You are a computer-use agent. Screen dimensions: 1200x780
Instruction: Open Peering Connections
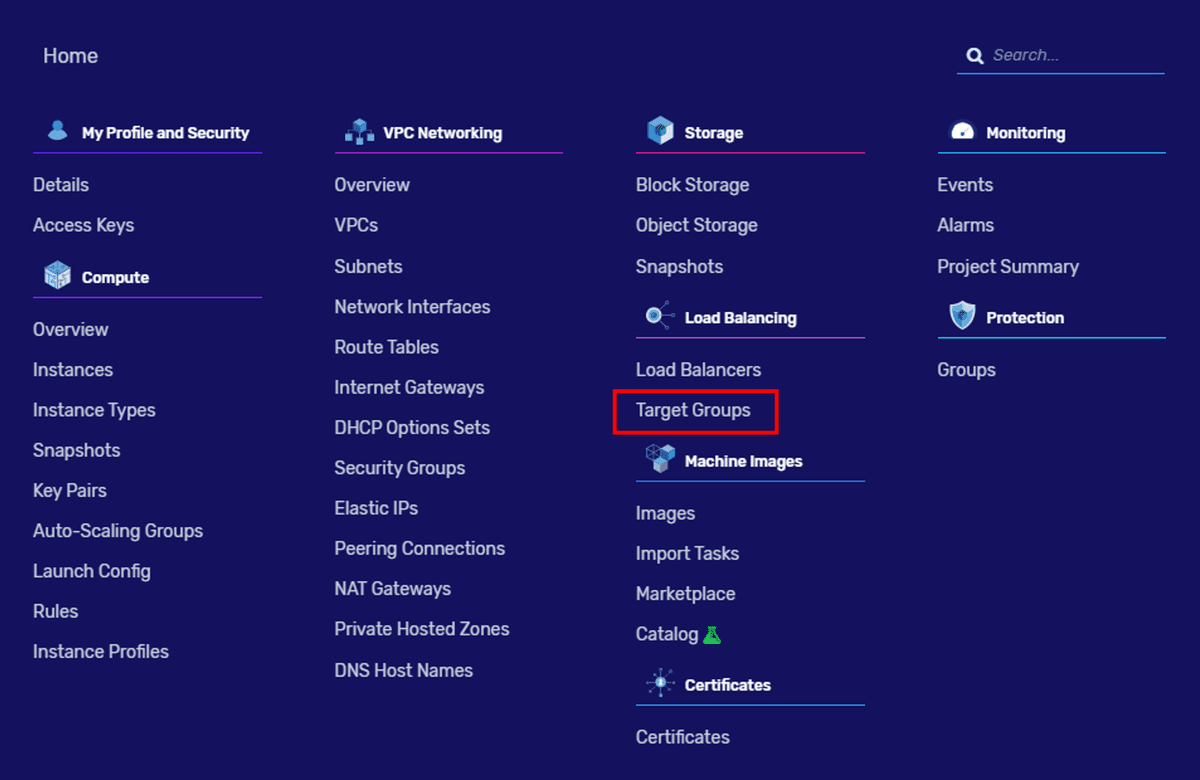coord(420,549)
